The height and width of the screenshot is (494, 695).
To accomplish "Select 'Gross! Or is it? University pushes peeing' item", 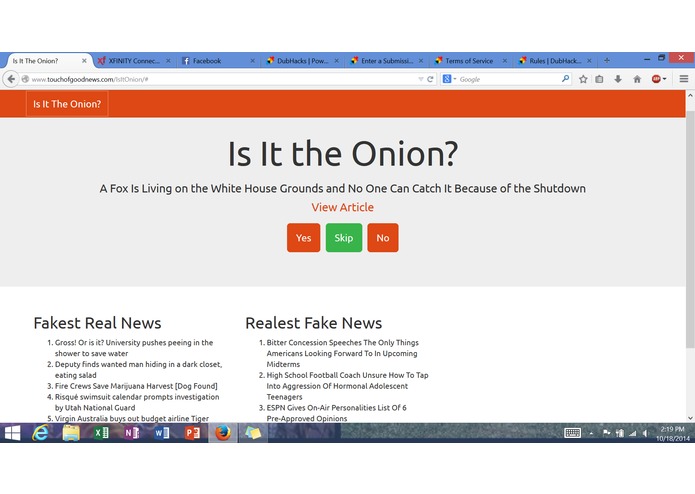I will pyautogui.click(x=134, y=348).
